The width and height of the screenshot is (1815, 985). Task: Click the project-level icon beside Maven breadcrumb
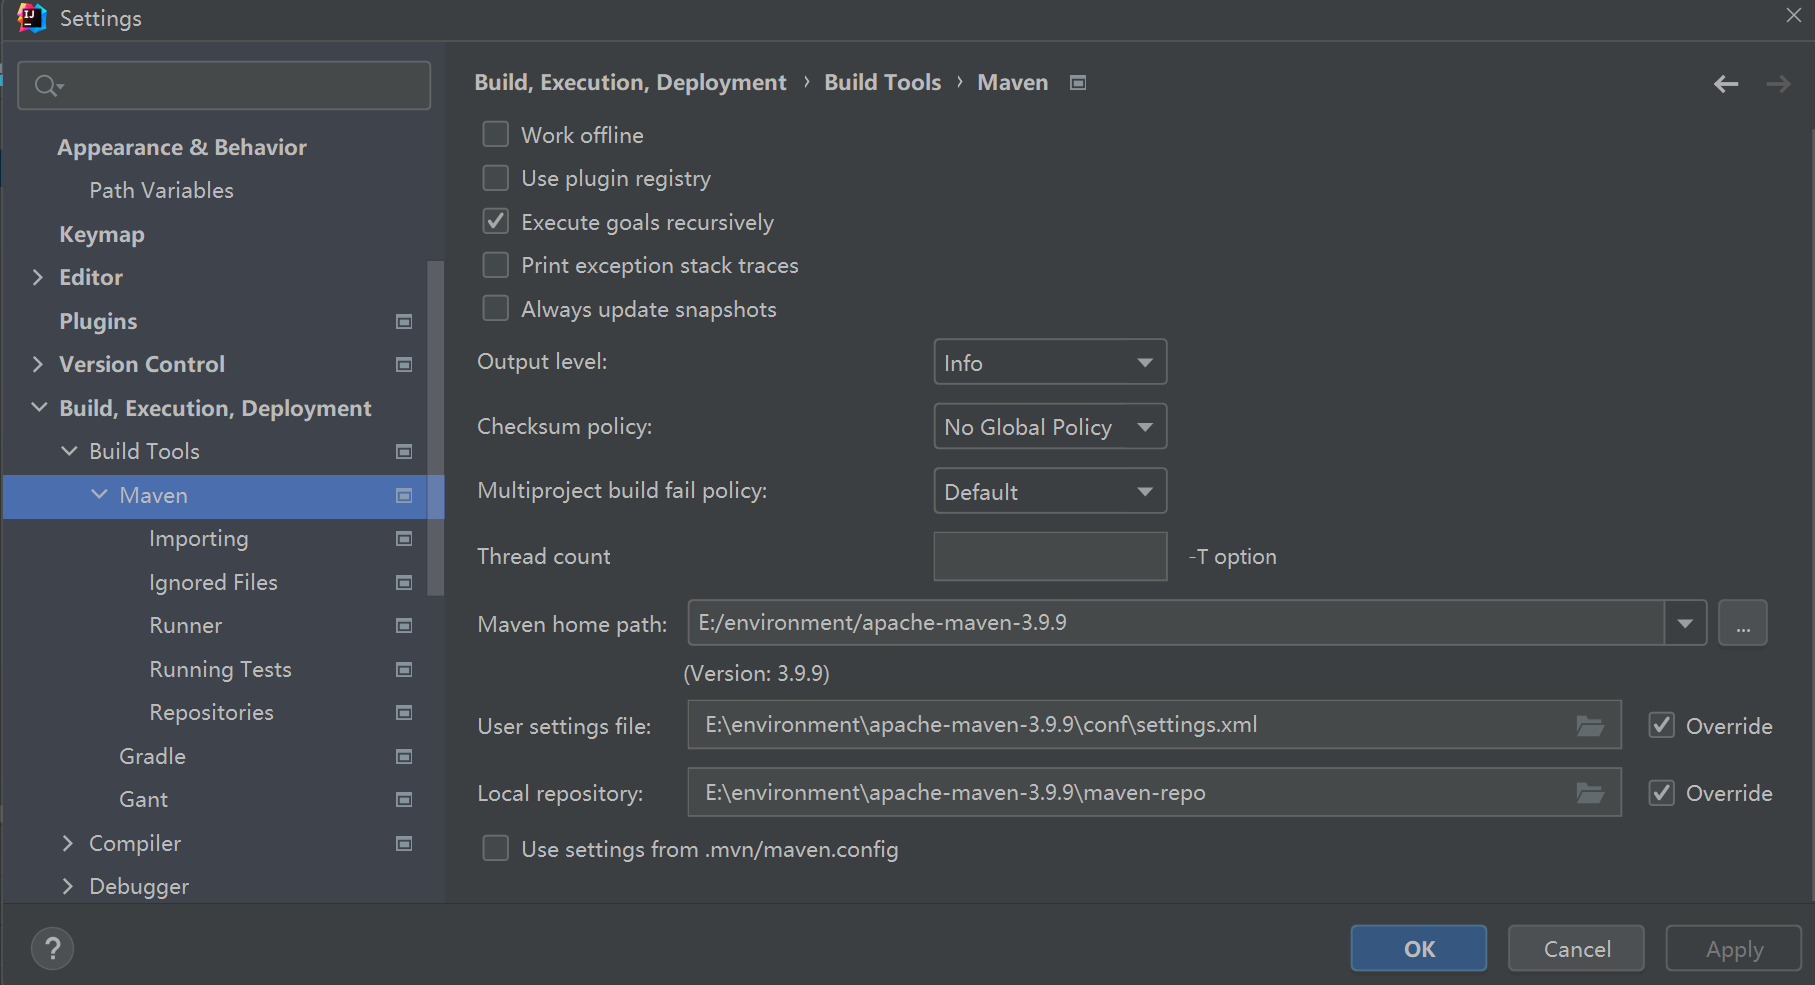(1078, 83)
